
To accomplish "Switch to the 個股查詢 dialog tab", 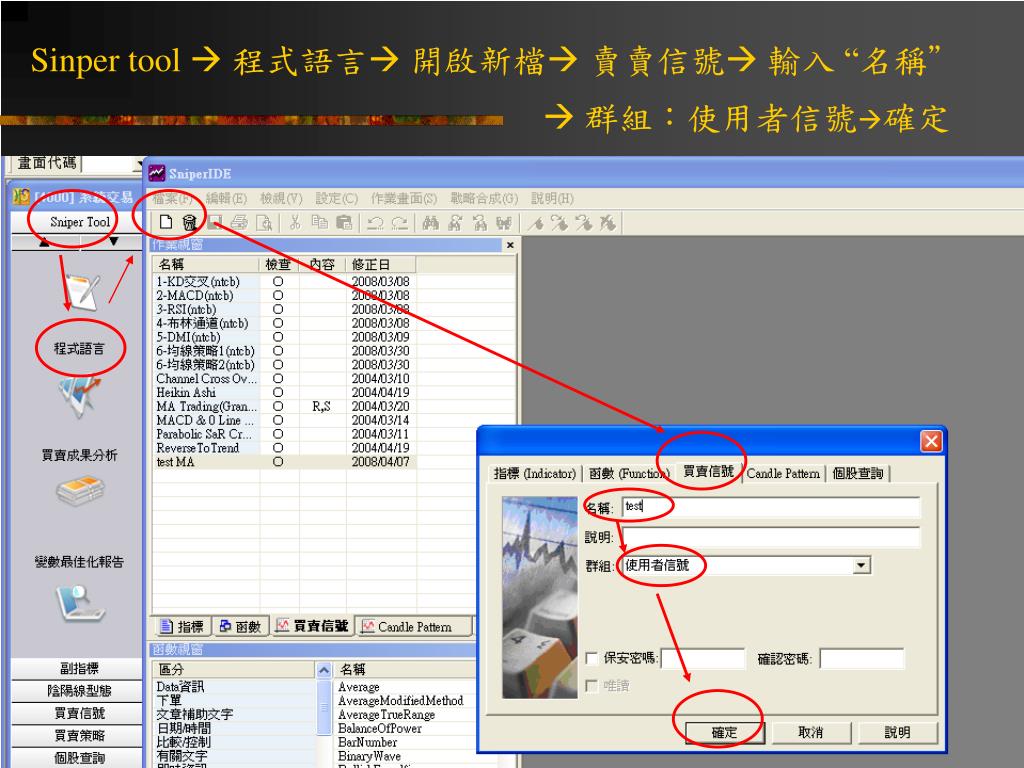I will pyautogui.click(x=857, y=473).
